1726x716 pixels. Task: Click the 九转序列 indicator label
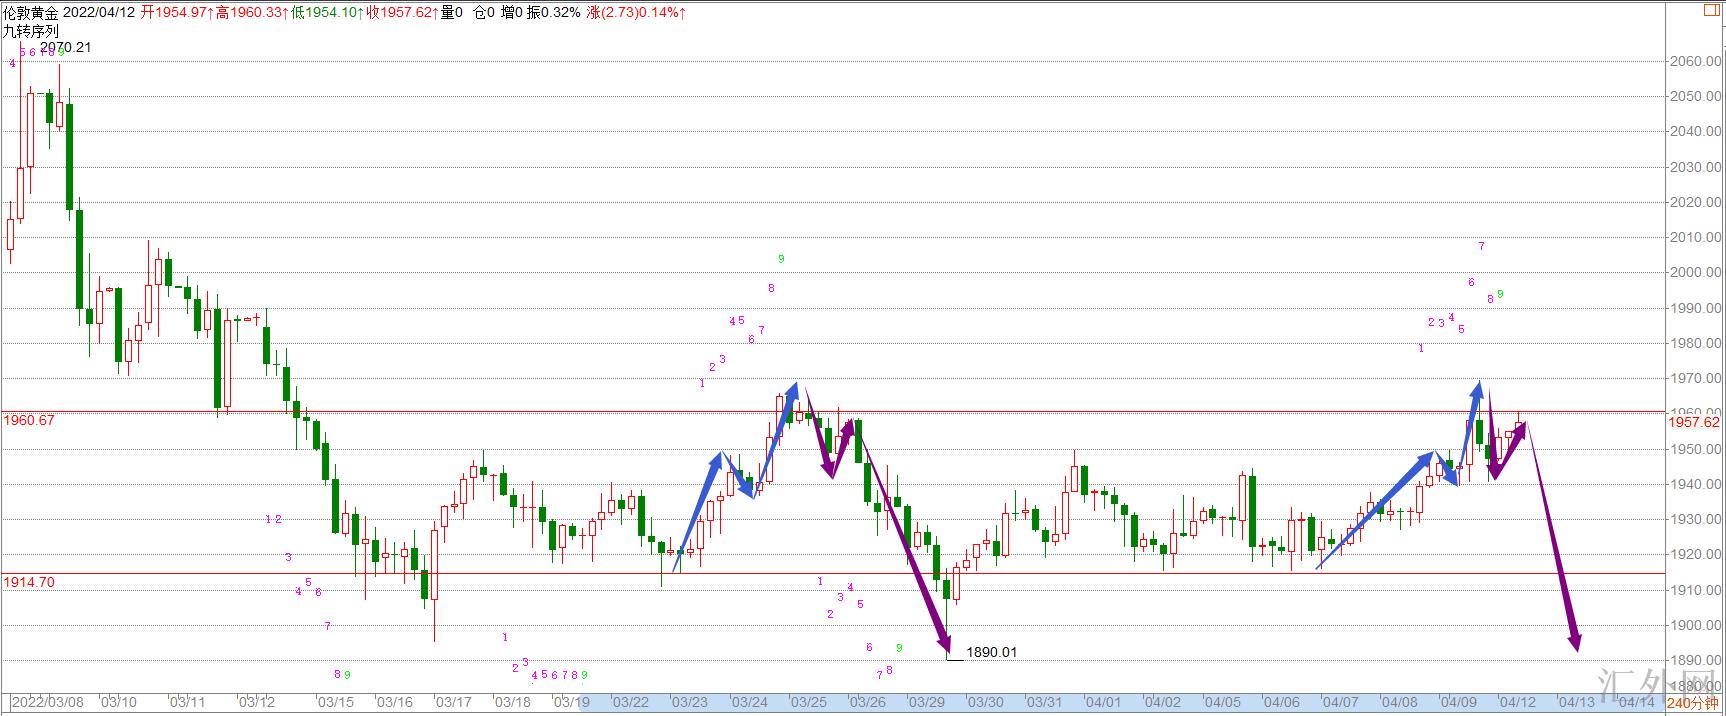pos(30,31)
